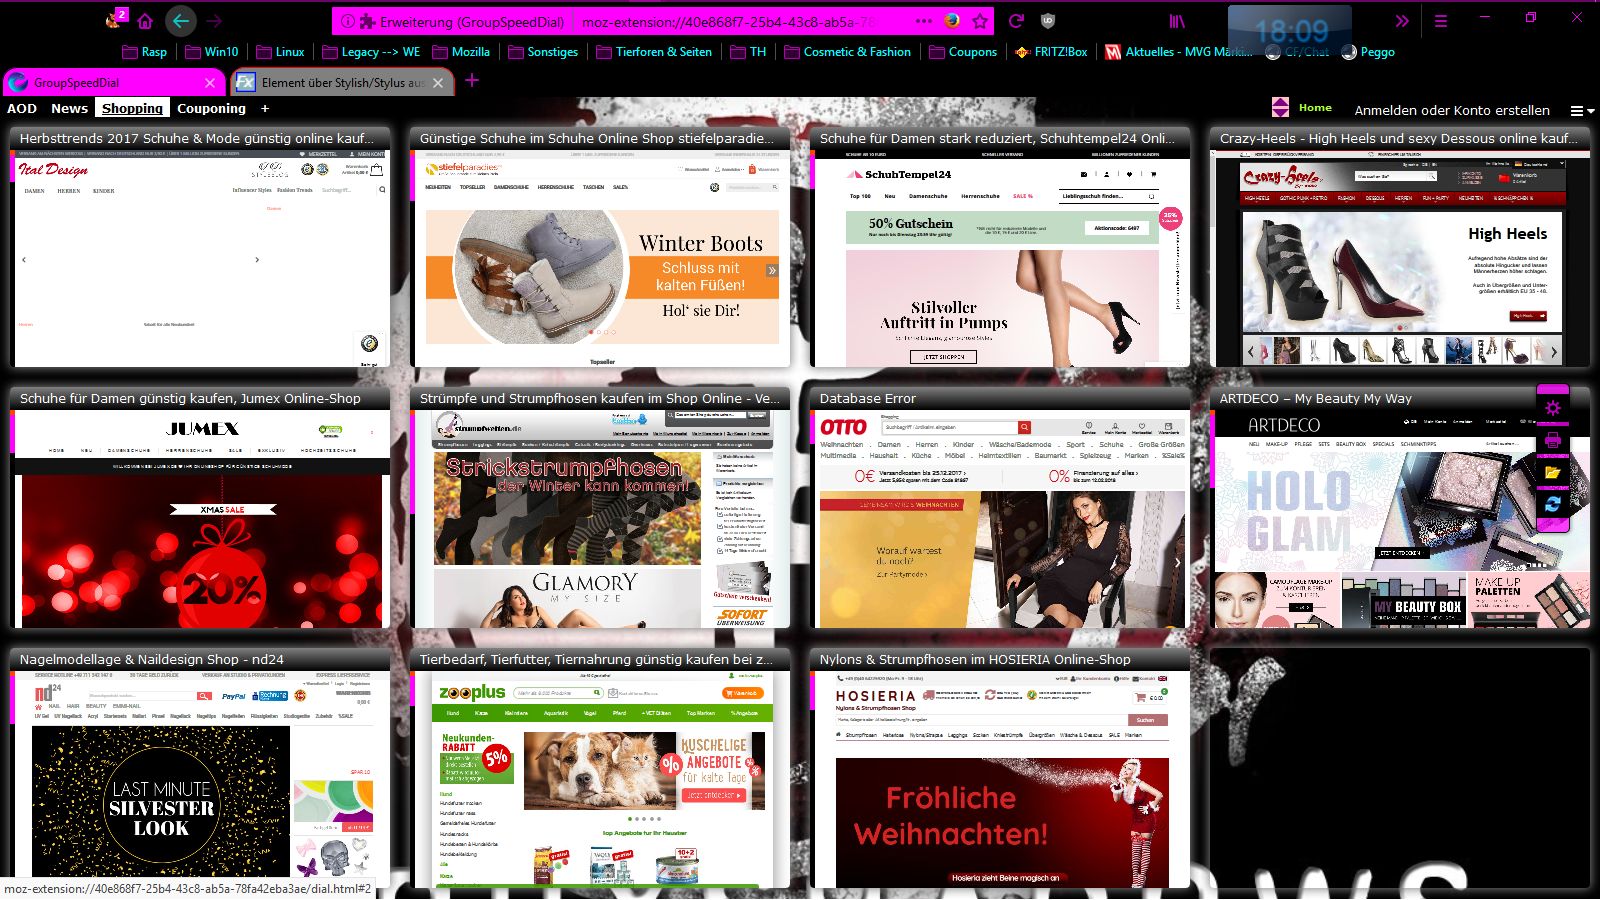This screenshot has width=1600, height=900.
Task: Open the stiefelparadies Winter Boots dial
Action: pos(600,247)
